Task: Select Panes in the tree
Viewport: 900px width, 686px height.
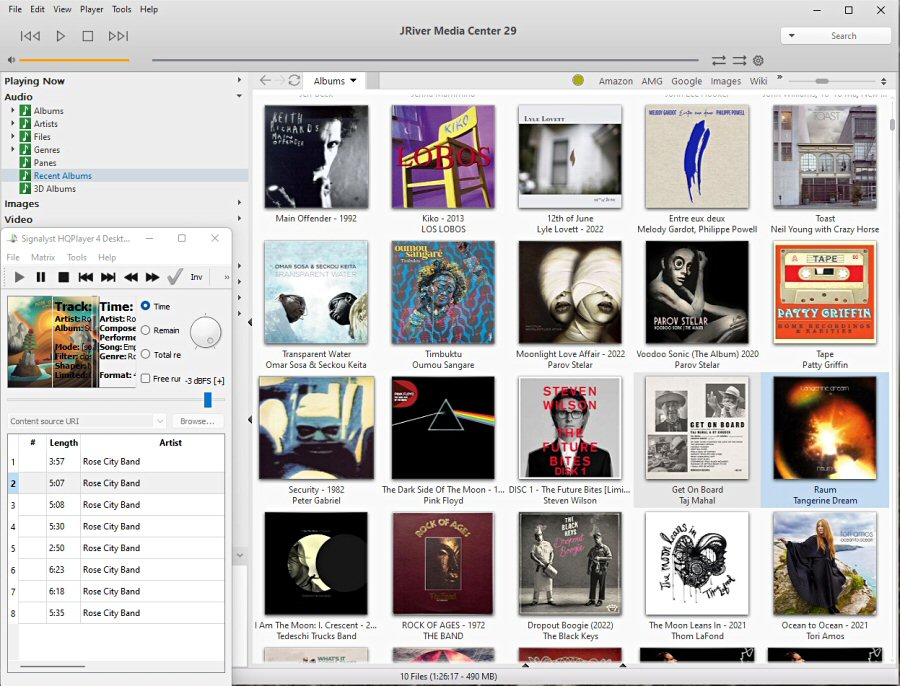Action: point(45,162)
